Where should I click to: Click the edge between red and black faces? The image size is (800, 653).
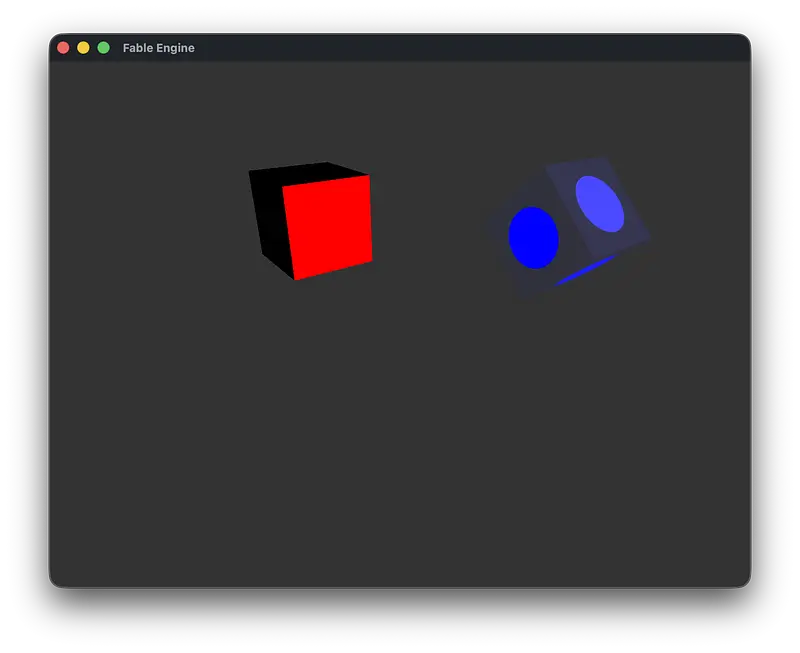tap(288, 232)
